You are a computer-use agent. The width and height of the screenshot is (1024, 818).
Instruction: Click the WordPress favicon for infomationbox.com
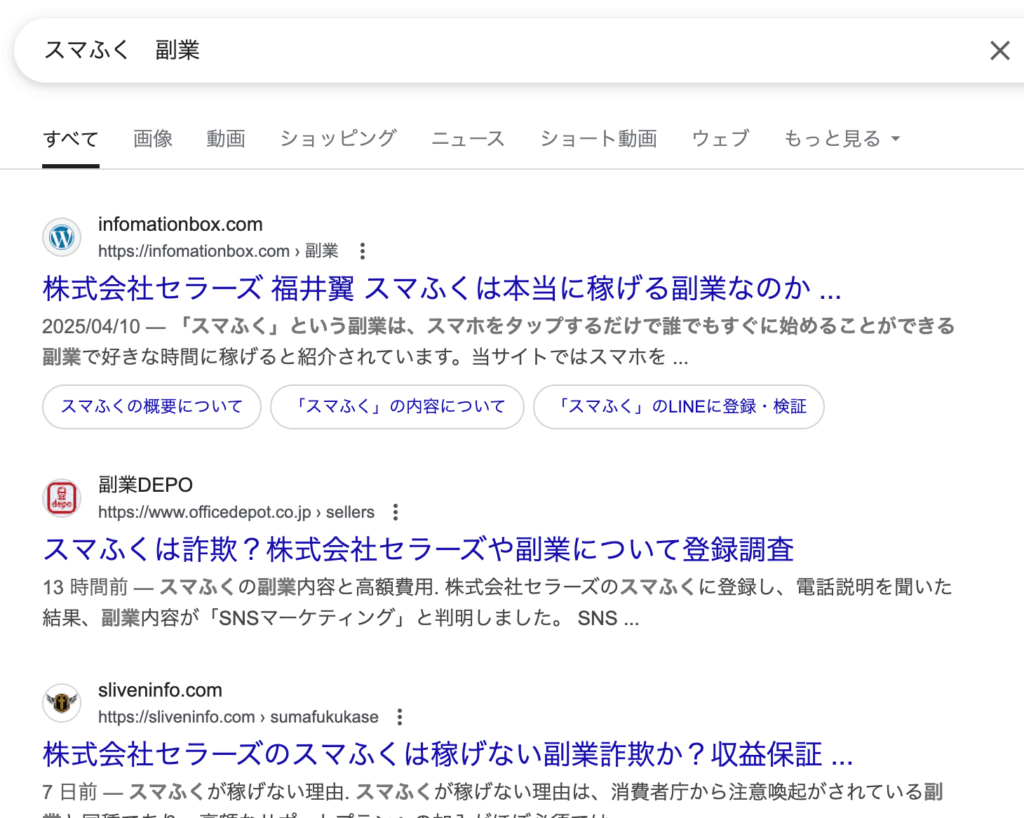pyautogui.click(x=62, y=237)
